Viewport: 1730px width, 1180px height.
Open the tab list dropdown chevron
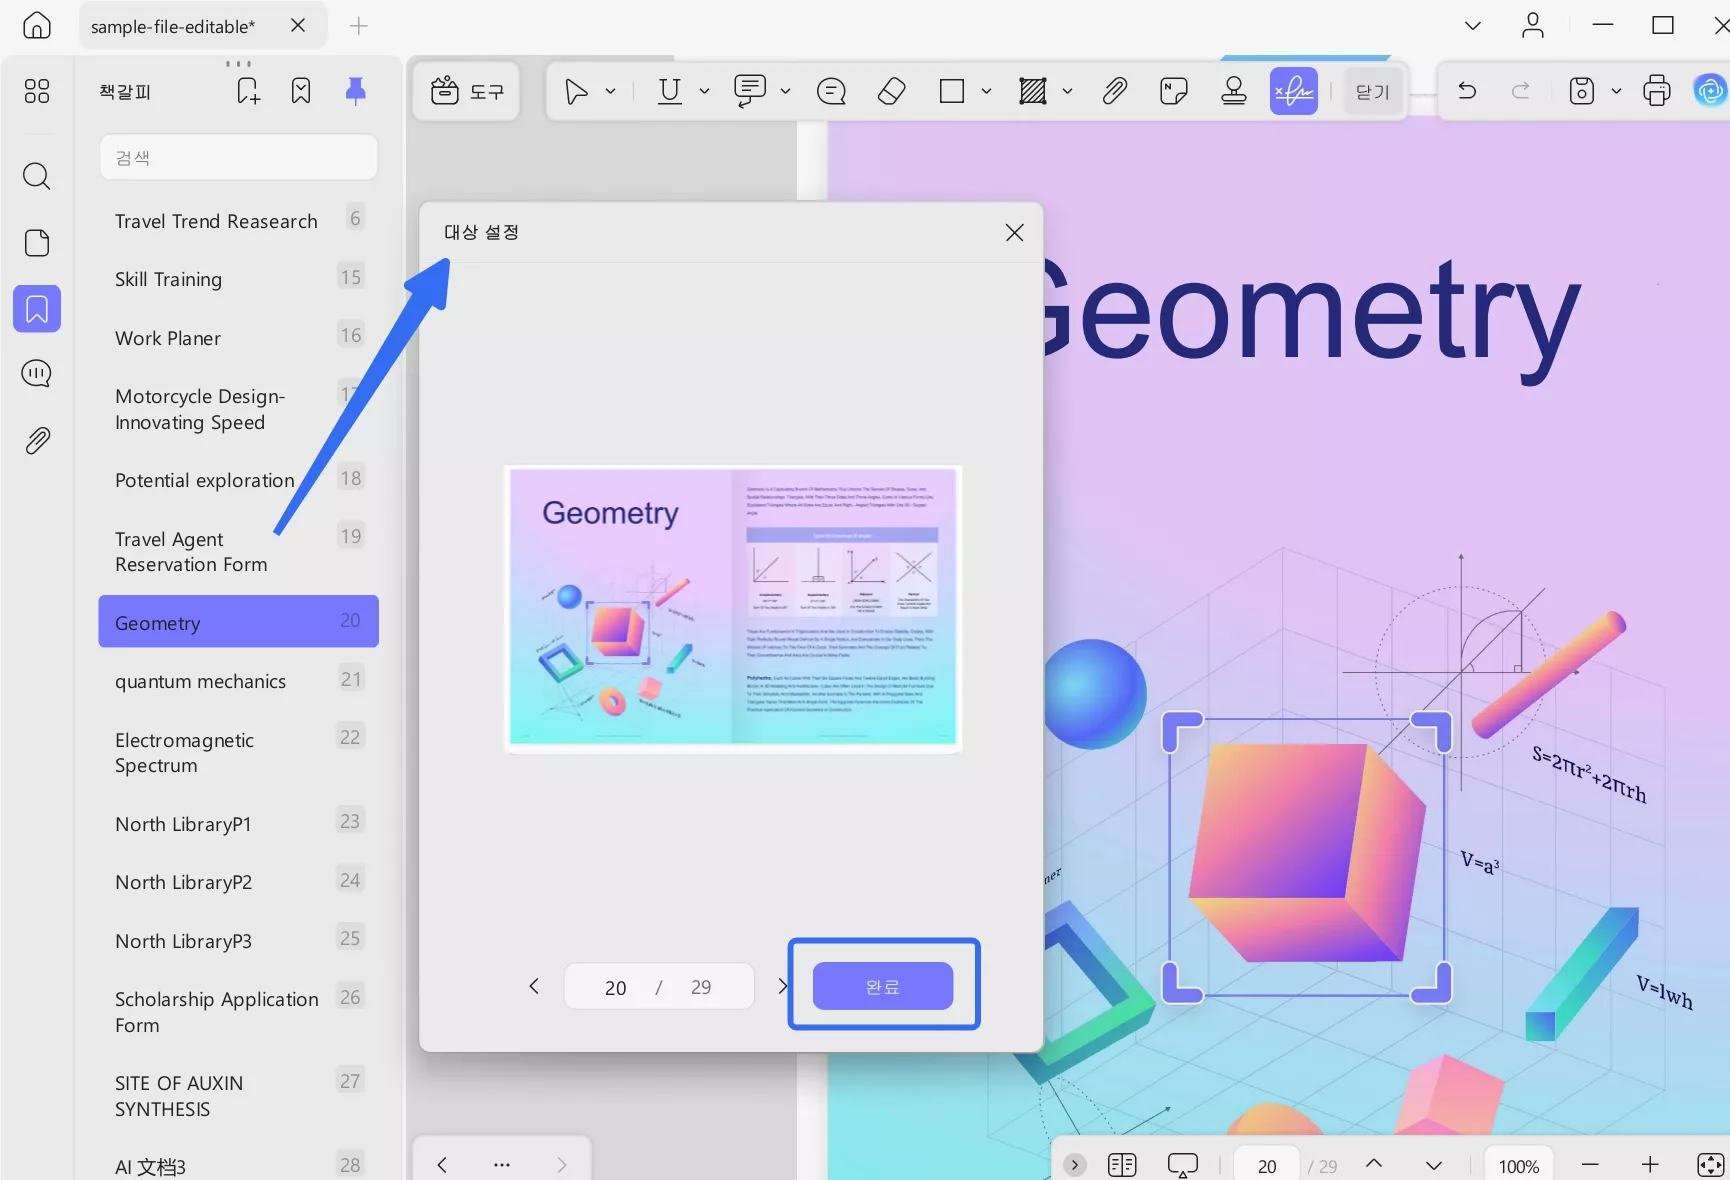(x=1473, y=26)
